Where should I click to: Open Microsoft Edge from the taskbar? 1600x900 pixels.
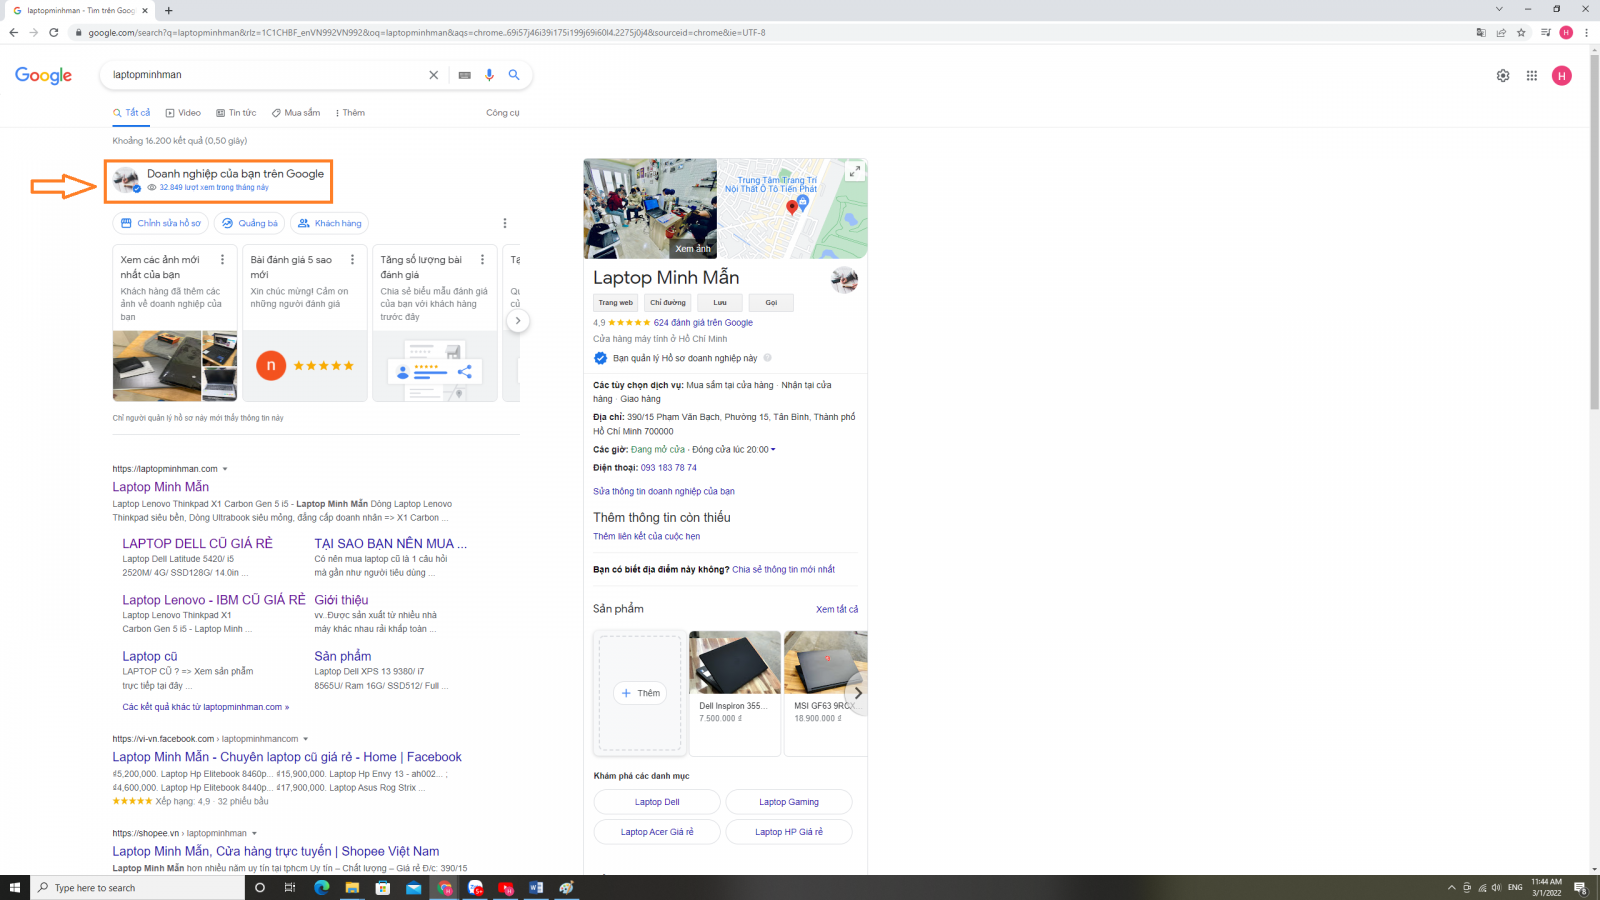[321, 888]
